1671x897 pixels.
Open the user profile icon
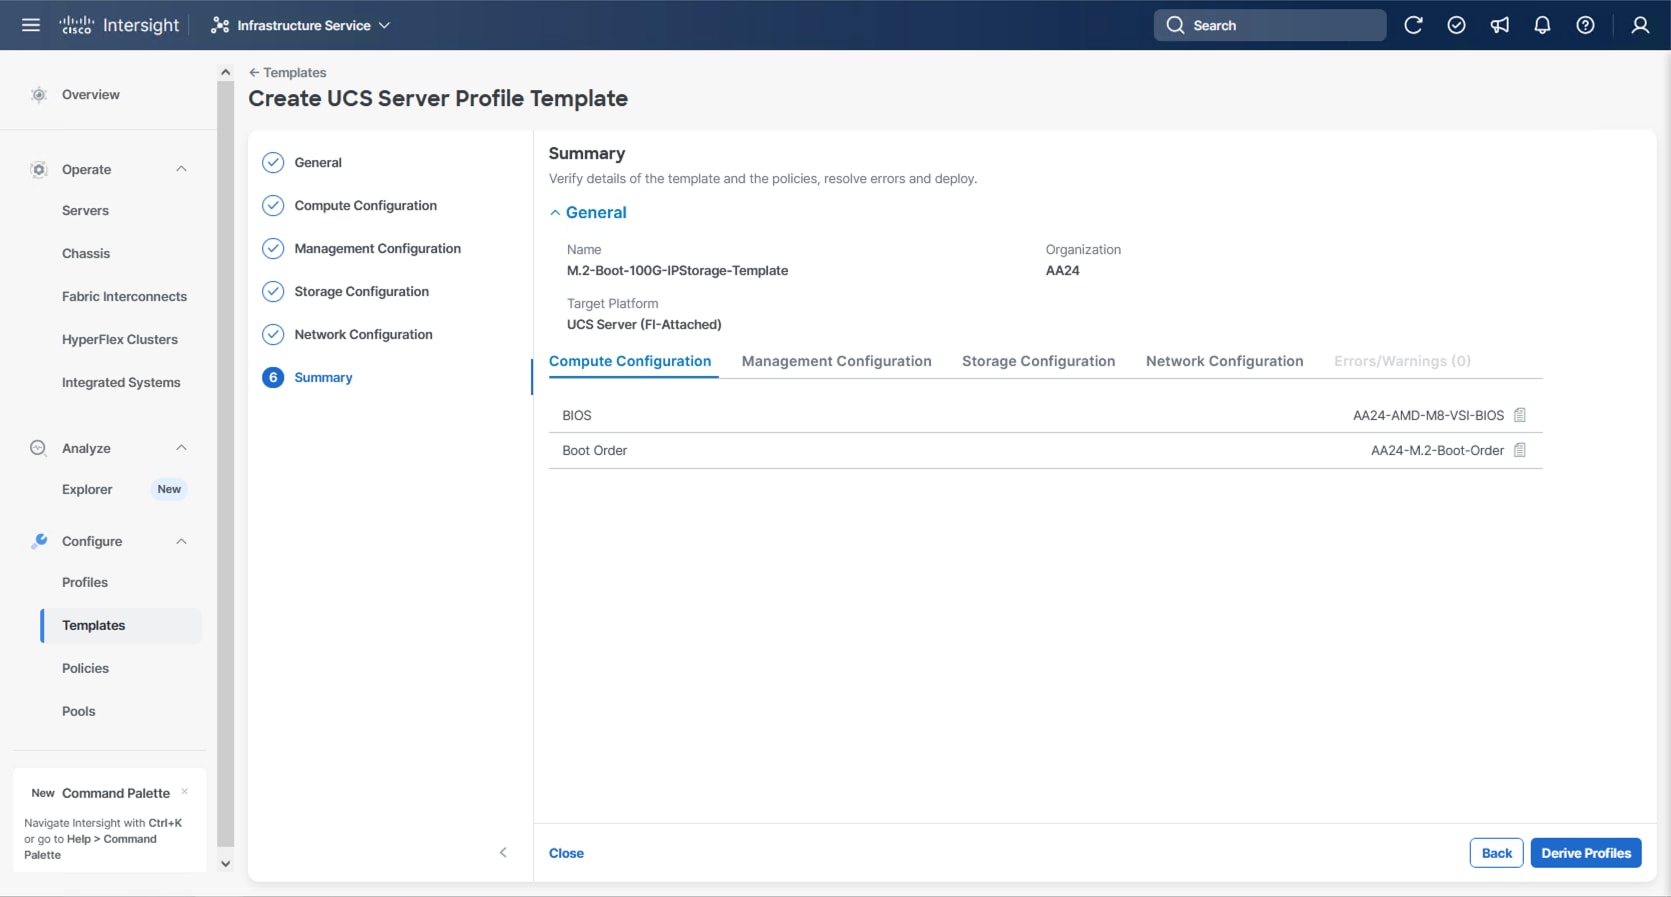pos(1640,25)
